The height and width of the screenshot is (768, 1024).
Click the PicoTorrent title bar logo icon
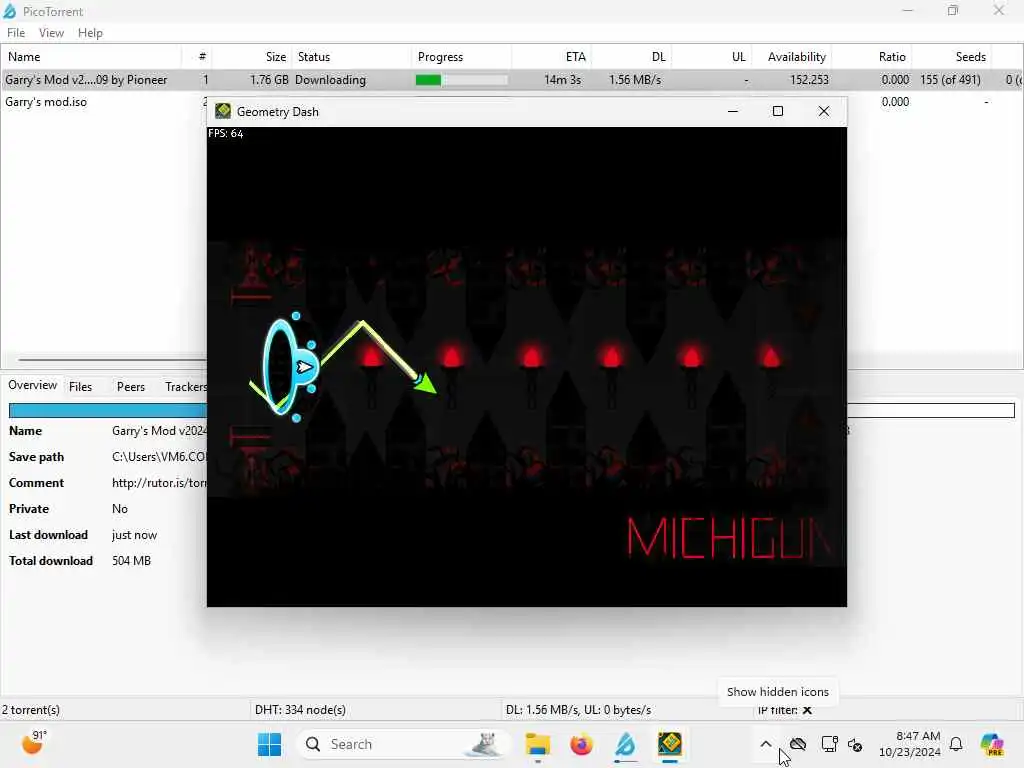[10, 11]
